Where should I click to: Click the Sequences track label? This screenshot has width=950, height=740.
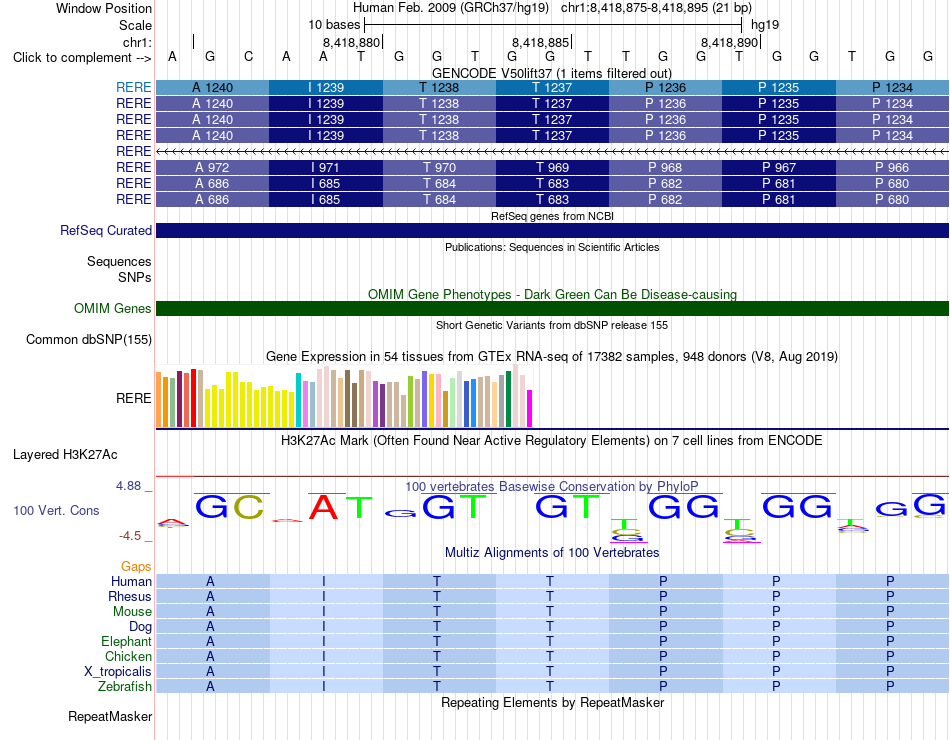(119, 261)
